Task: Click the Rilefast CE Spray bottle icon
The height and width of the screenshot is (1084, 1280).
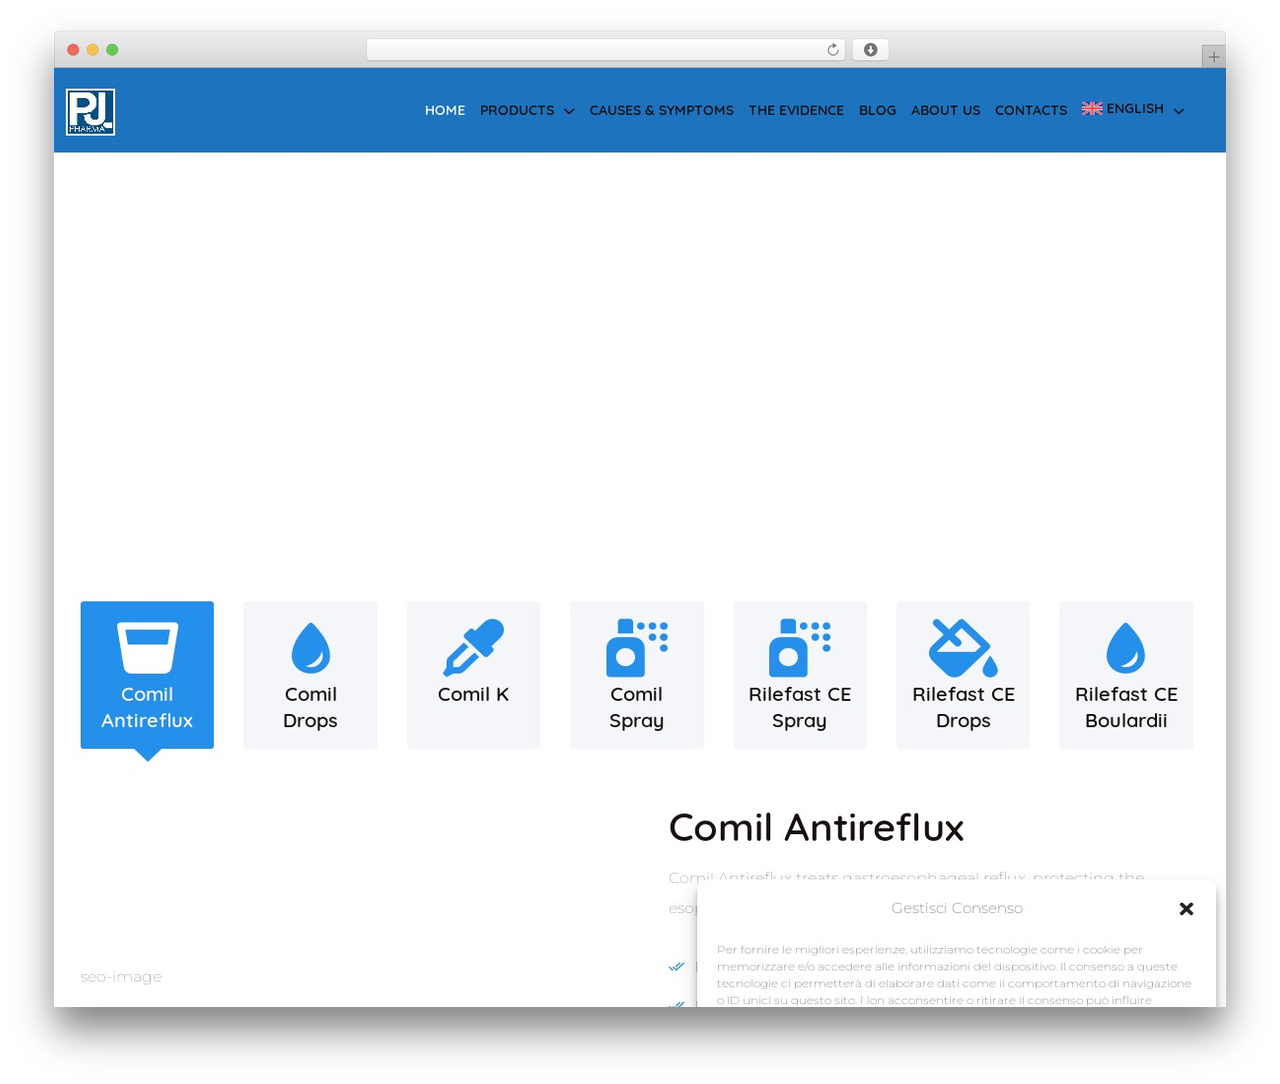Action: tap(800, 648)
